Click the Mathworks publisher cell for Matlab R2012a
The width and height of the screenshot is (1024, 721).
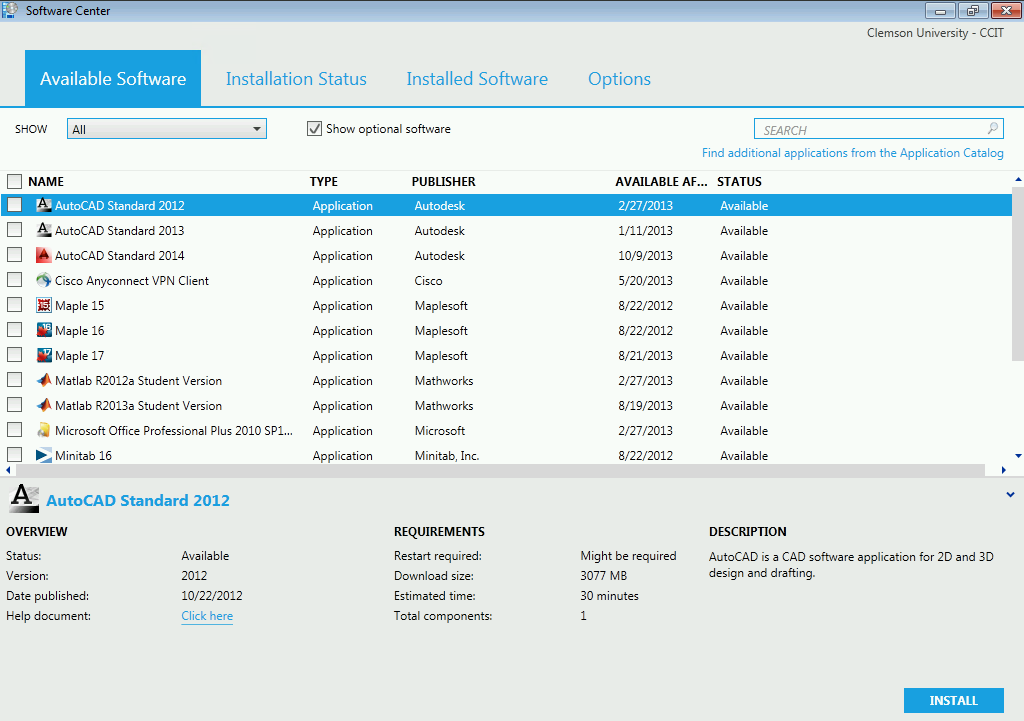coord(443,381)
